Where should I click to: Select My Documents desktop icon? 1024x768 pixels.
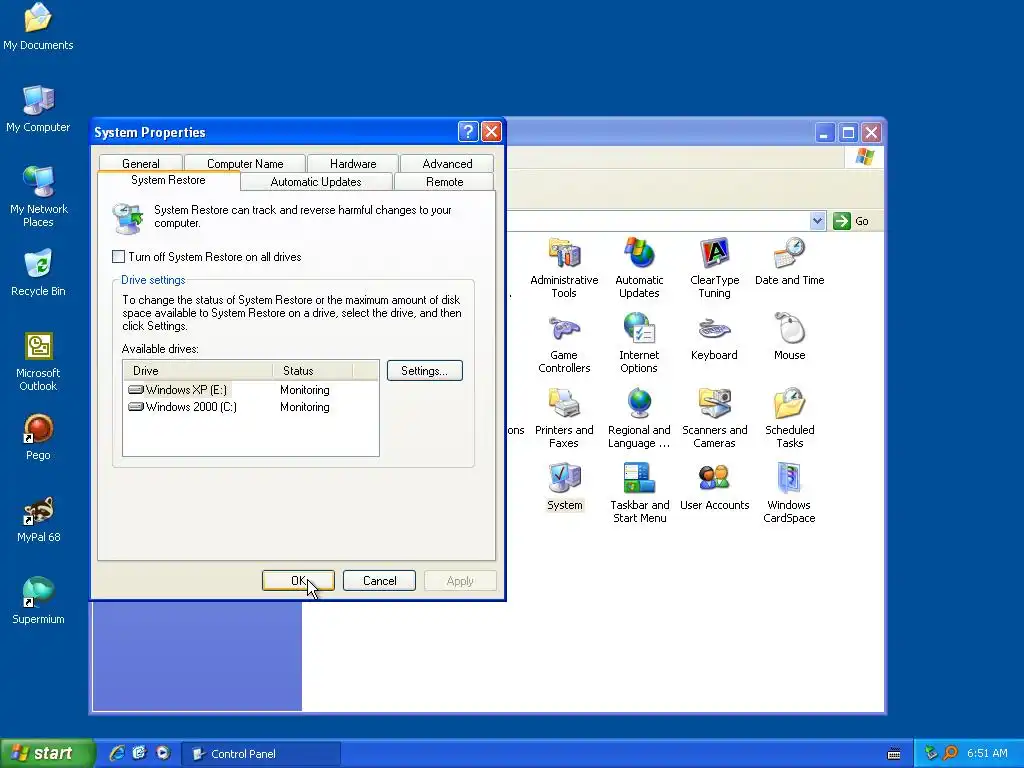point(38,27)
